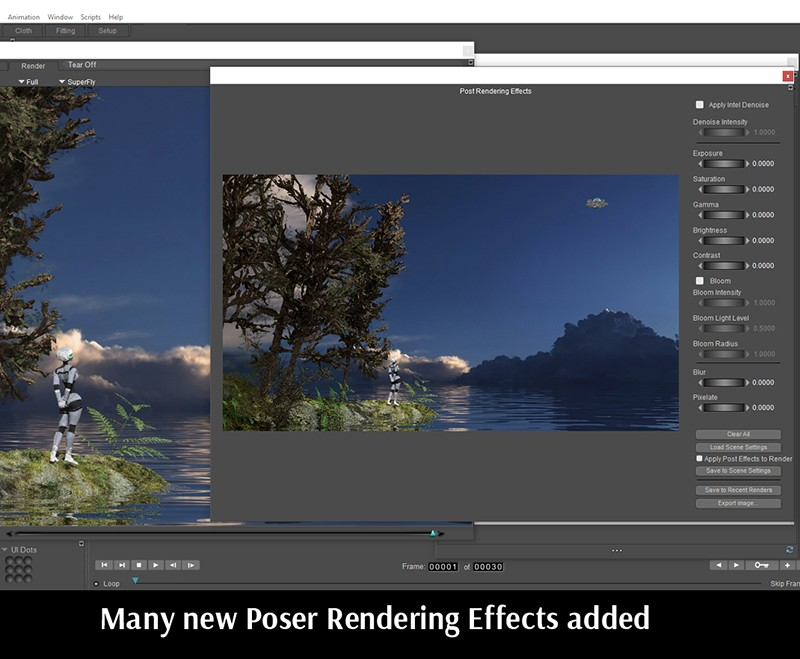Jump to the last frame

point(121,565)
